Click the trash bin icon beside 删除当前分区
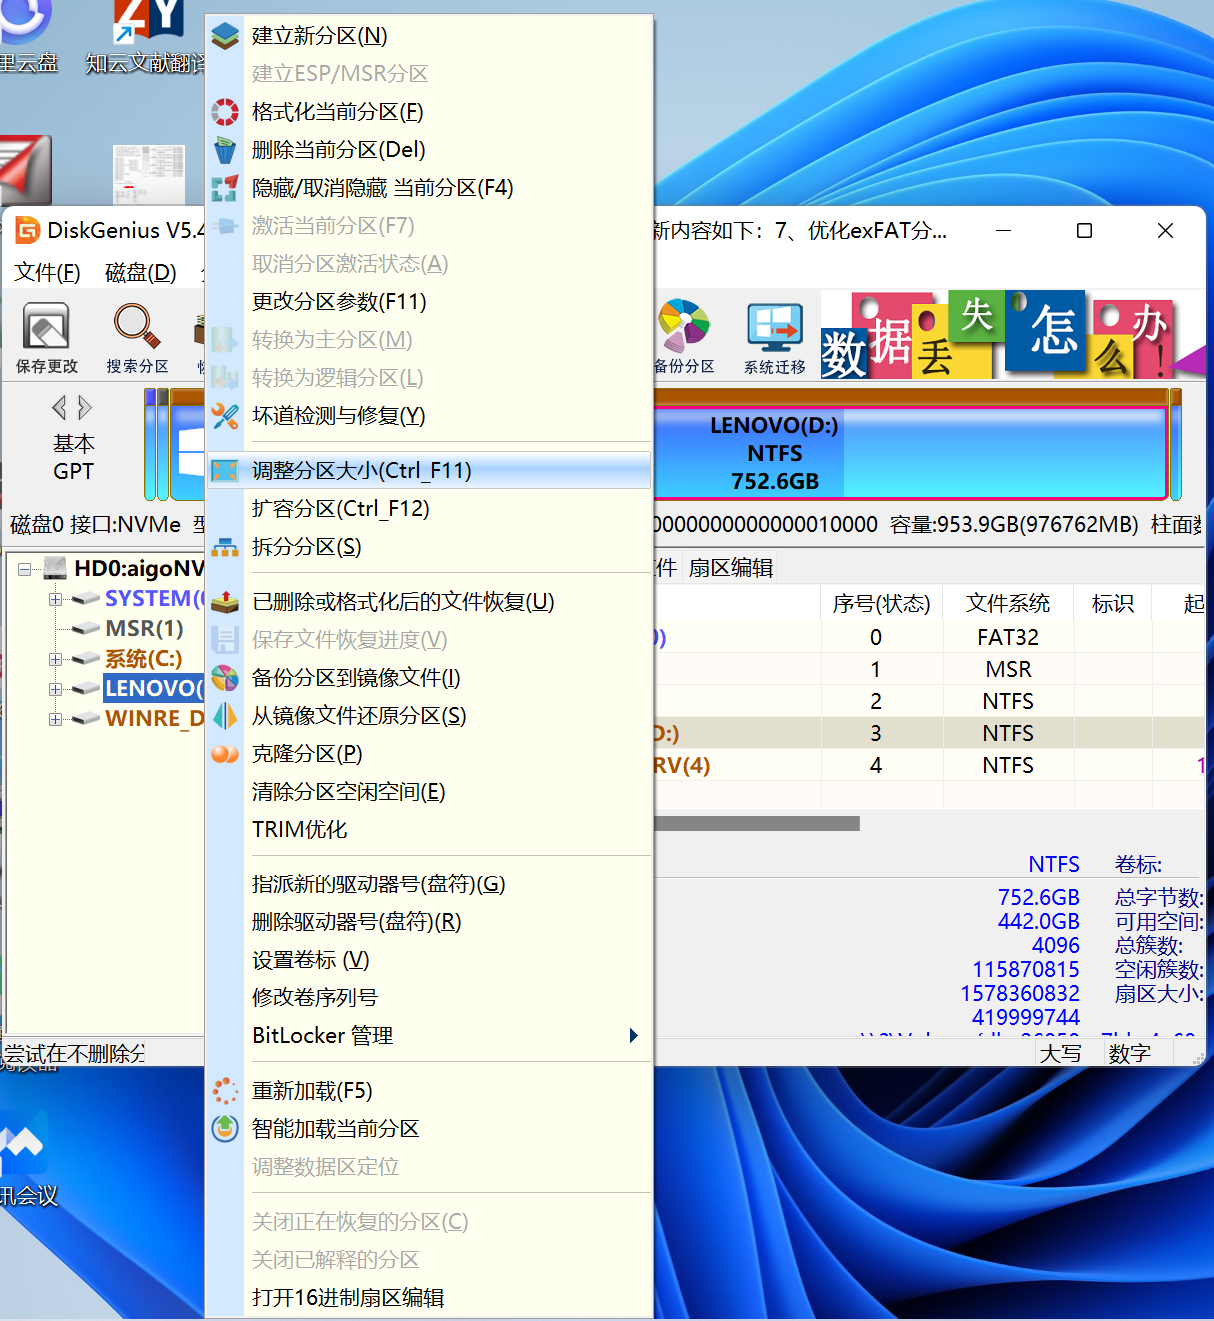 [225, 150]
